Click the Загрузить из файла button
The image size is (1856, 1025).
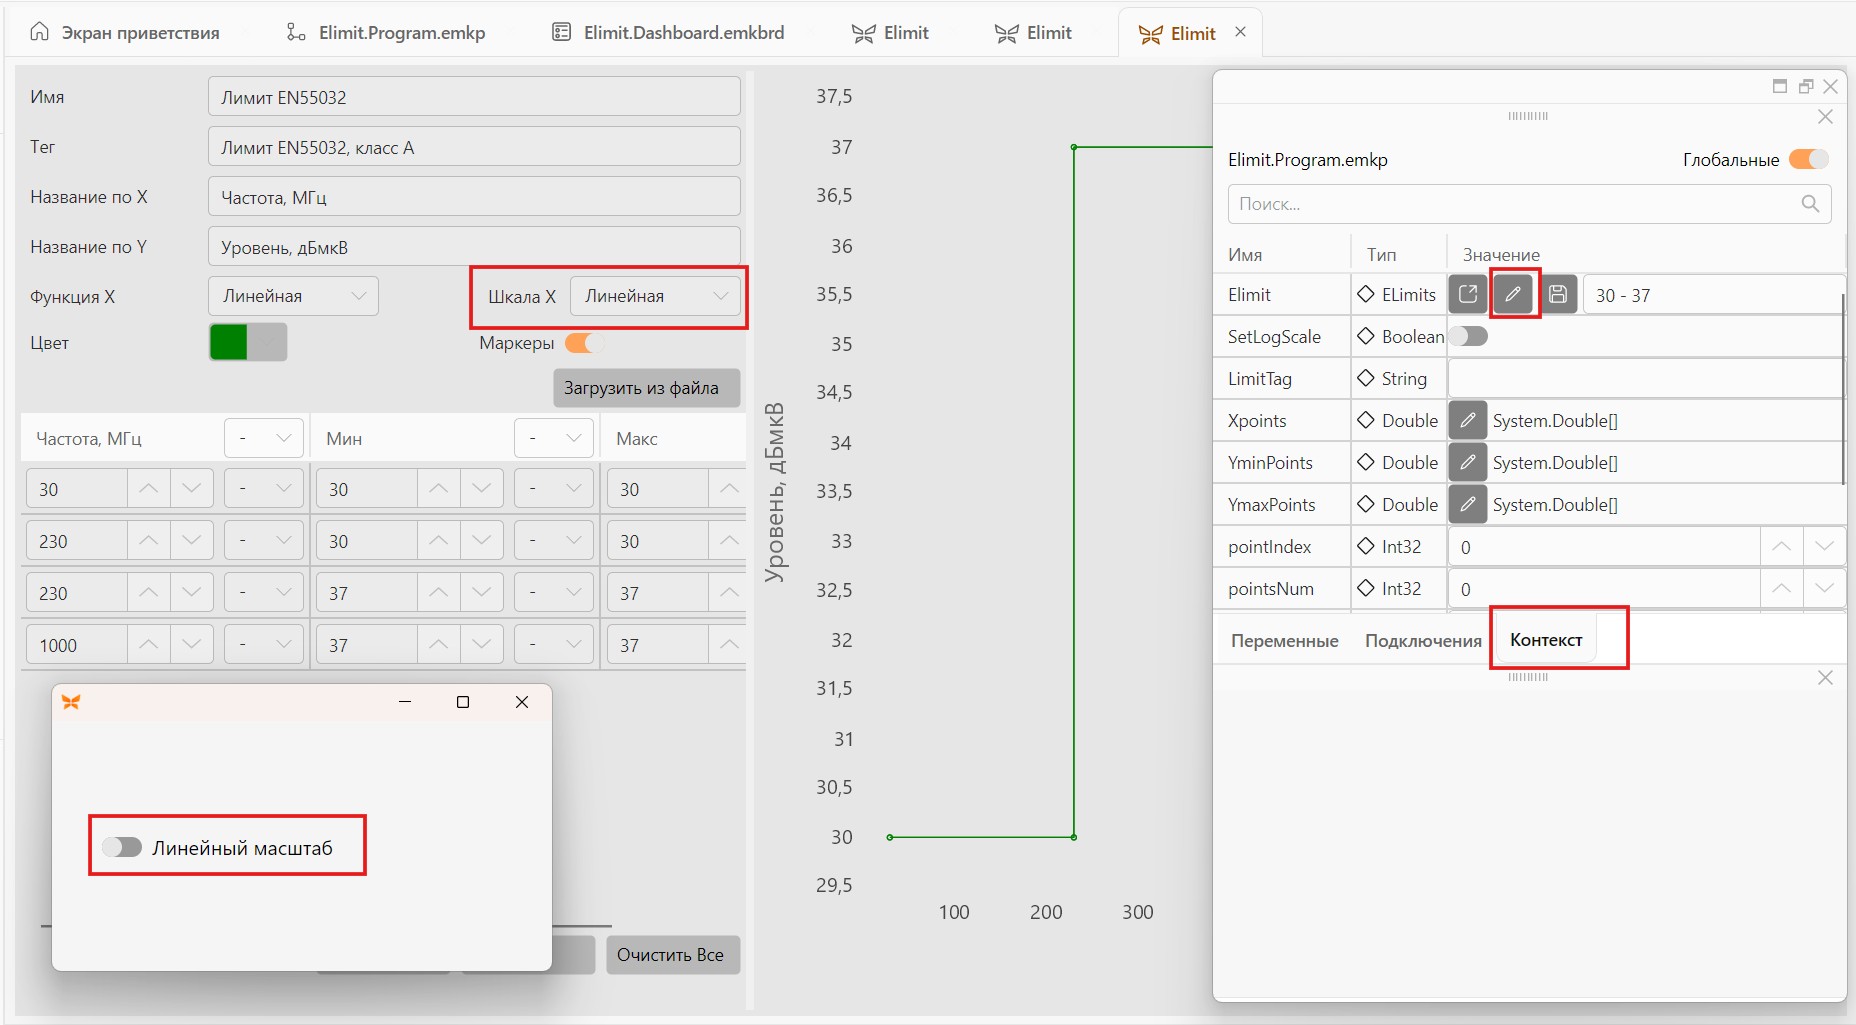coord(646,388)
